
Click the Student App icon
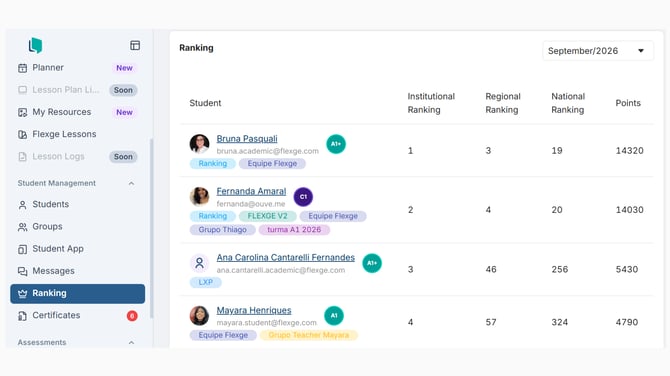[23, 249]
